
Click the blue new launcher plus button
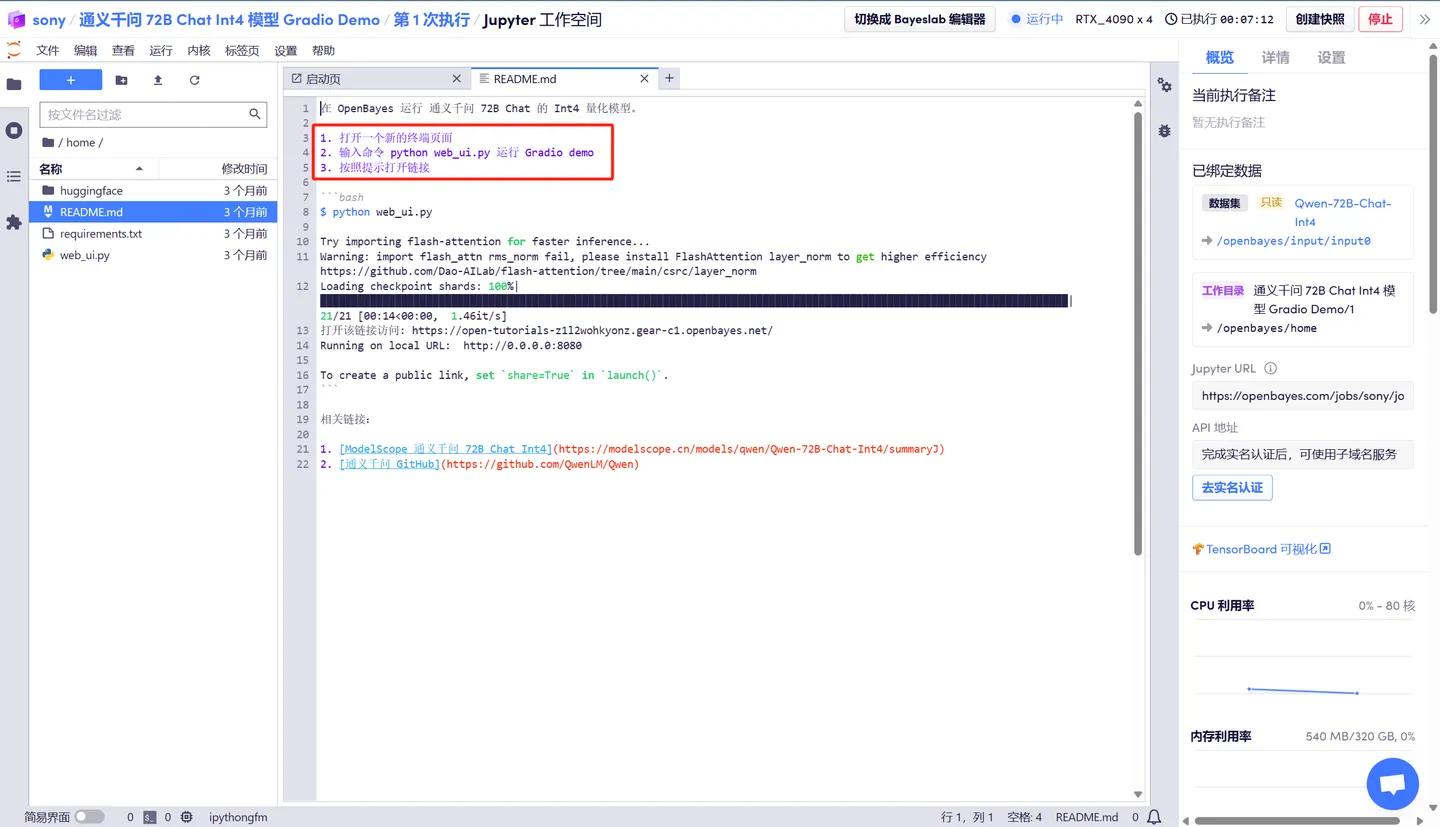point(71,80)
